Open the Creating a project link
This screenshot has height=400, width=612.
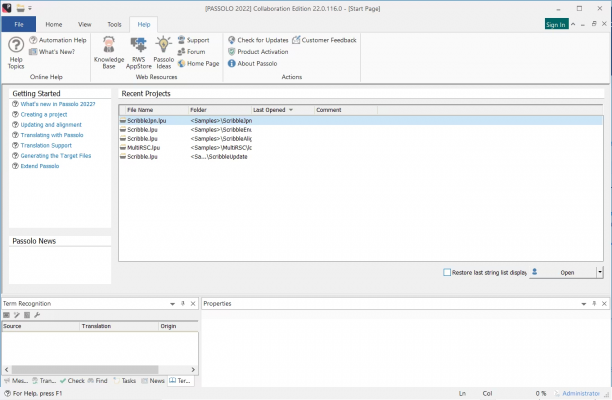[x=44, y=114]
